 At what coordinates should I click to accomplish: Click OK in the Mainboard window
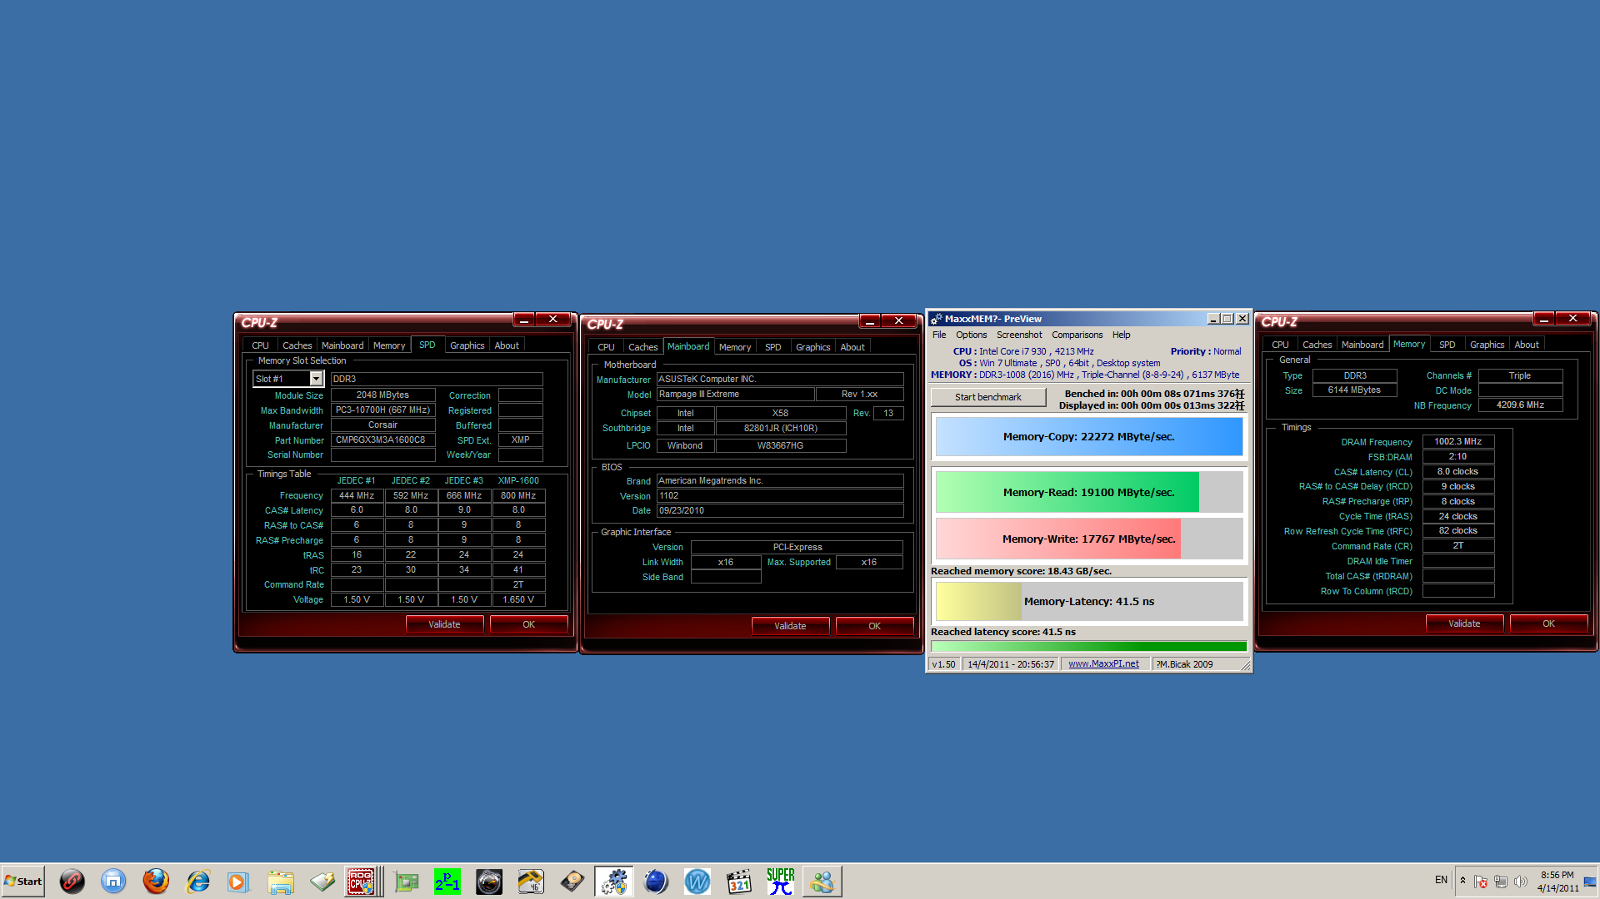pos(874,626)
